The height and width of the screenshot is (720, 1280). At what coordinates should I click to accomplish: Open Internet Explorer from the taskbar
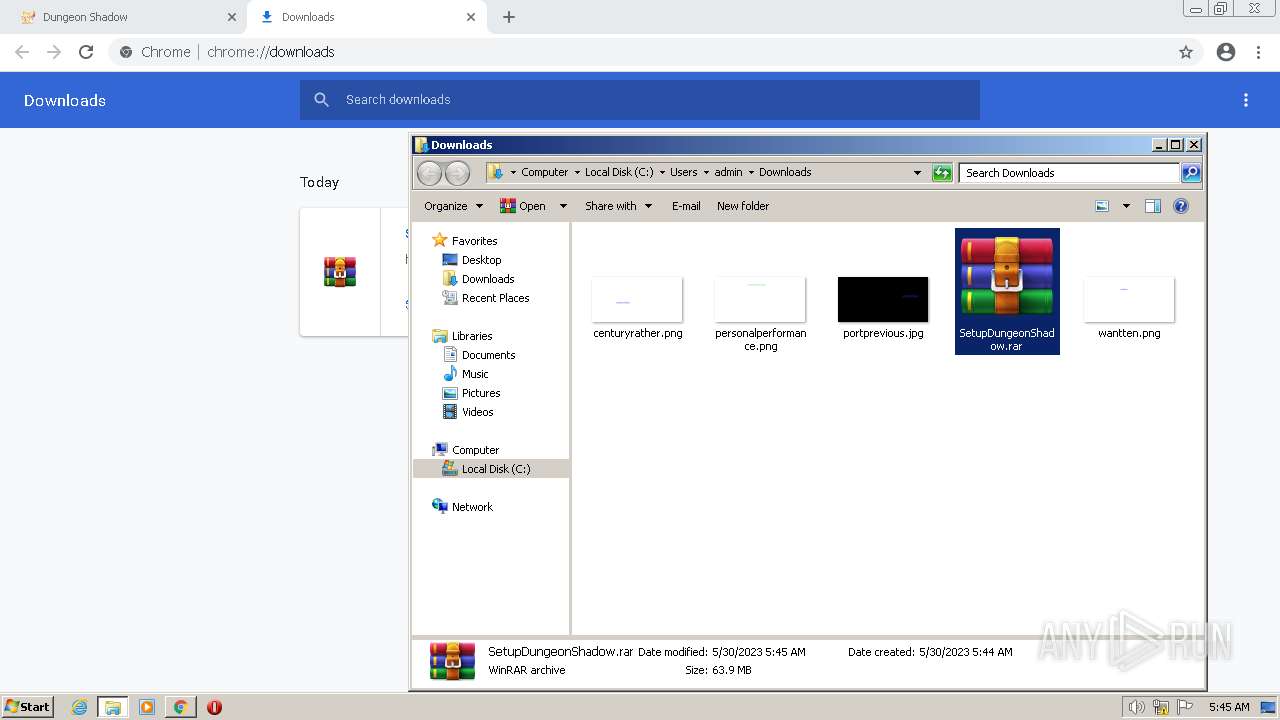[79, 707]
